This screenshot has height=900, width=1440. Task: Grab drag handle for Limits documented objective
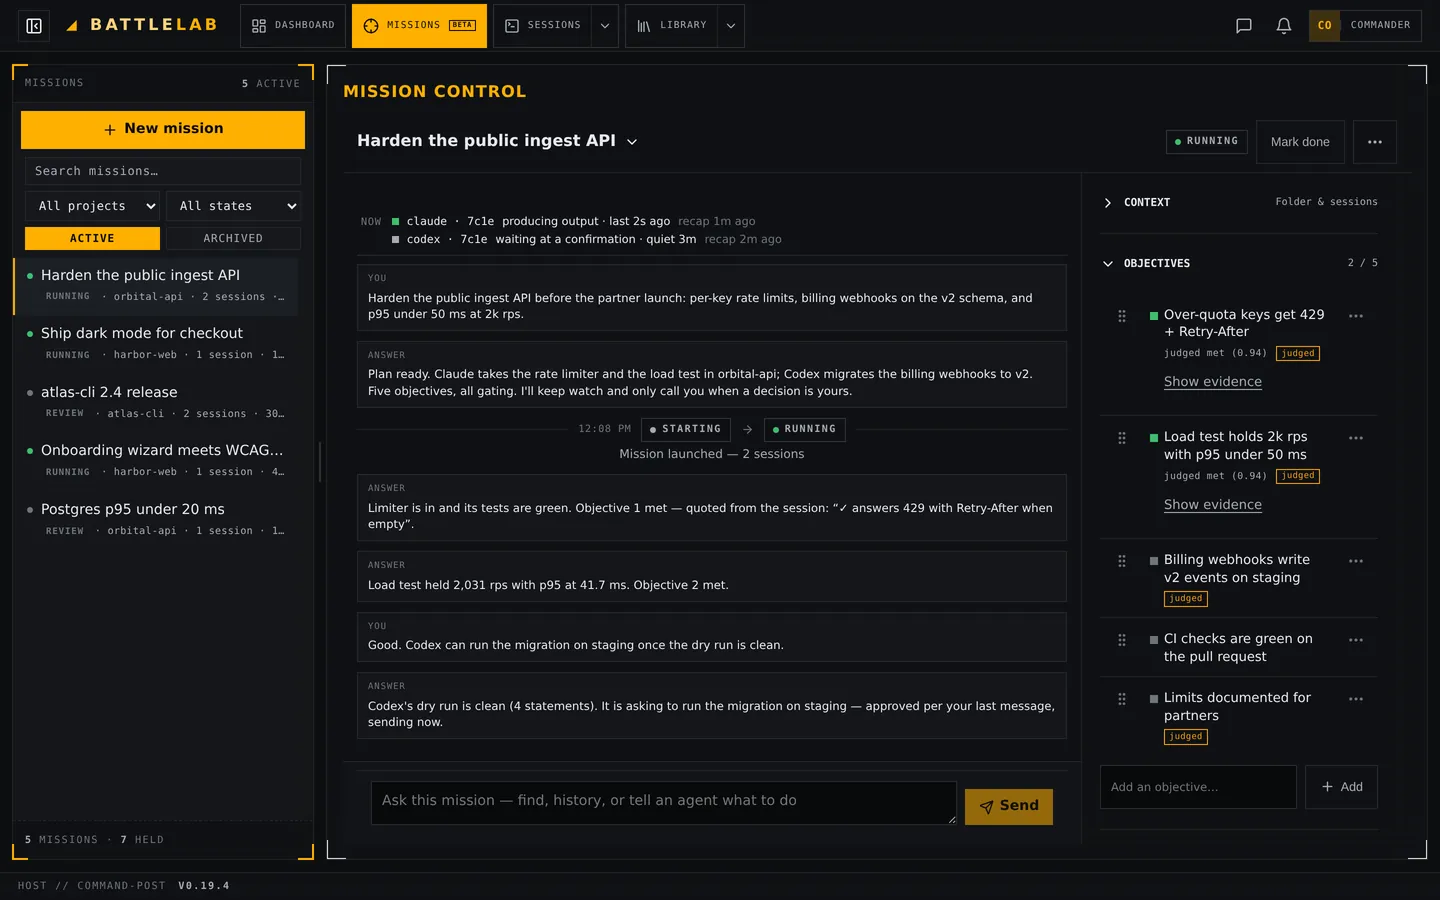coord(1122,699)
